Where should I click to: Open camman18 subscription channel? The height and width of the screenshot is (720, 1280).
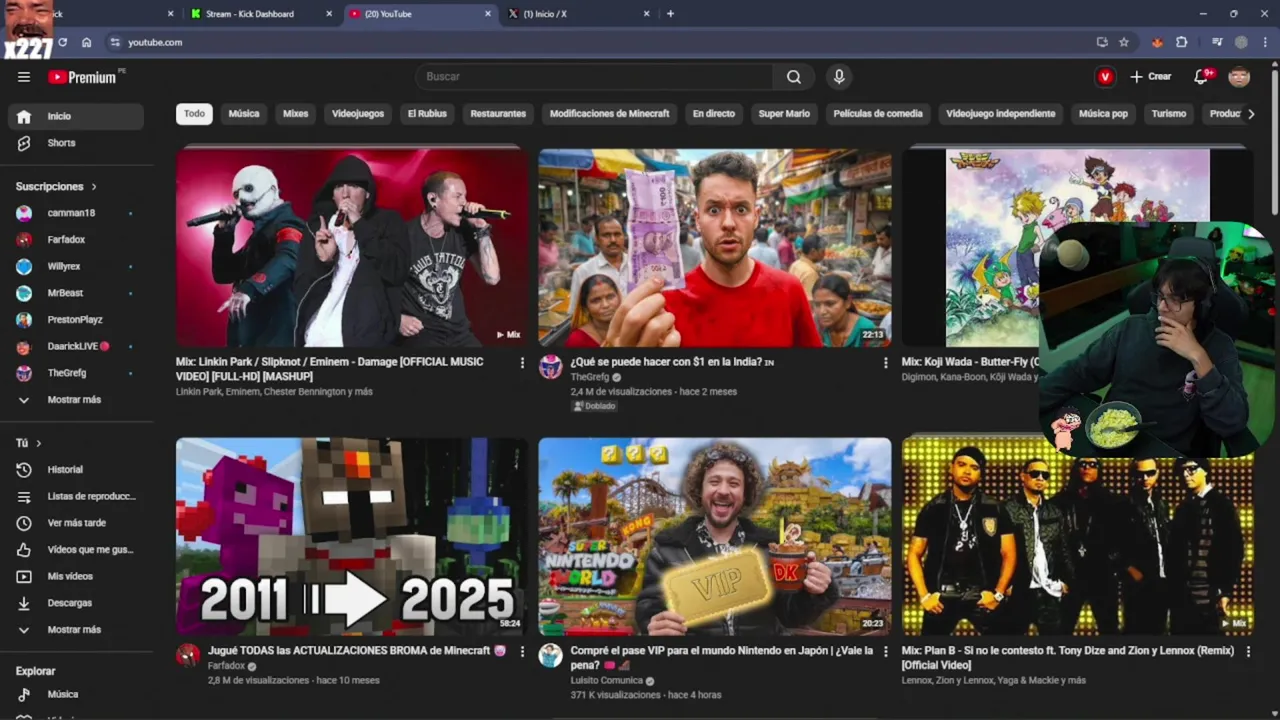coord(76,213)
